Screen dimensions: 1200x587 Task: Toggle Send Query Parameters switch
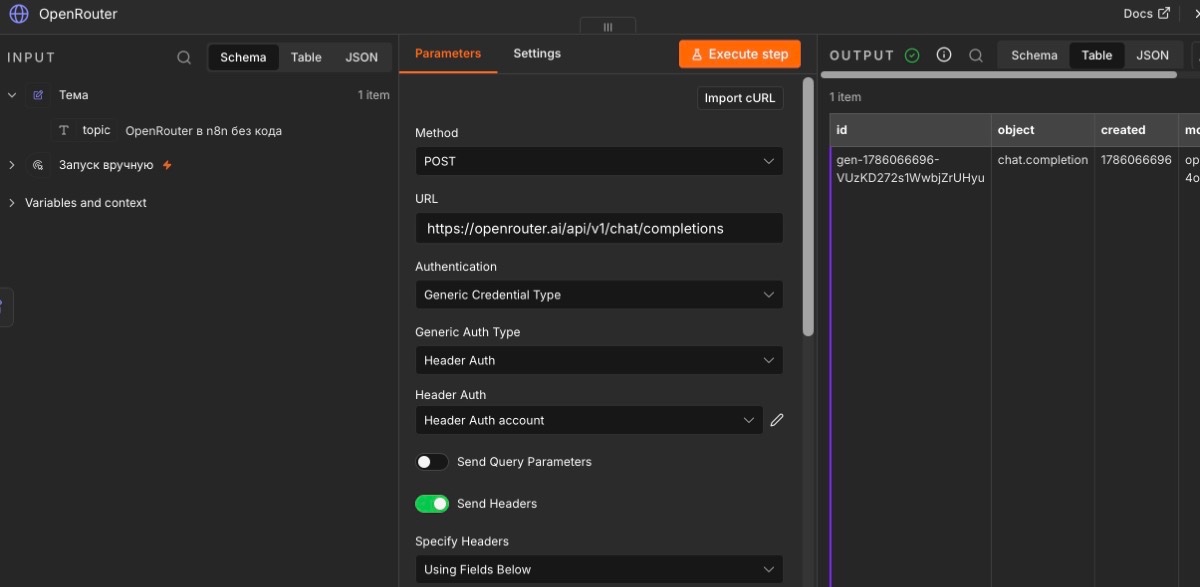(x=432, y=462)
